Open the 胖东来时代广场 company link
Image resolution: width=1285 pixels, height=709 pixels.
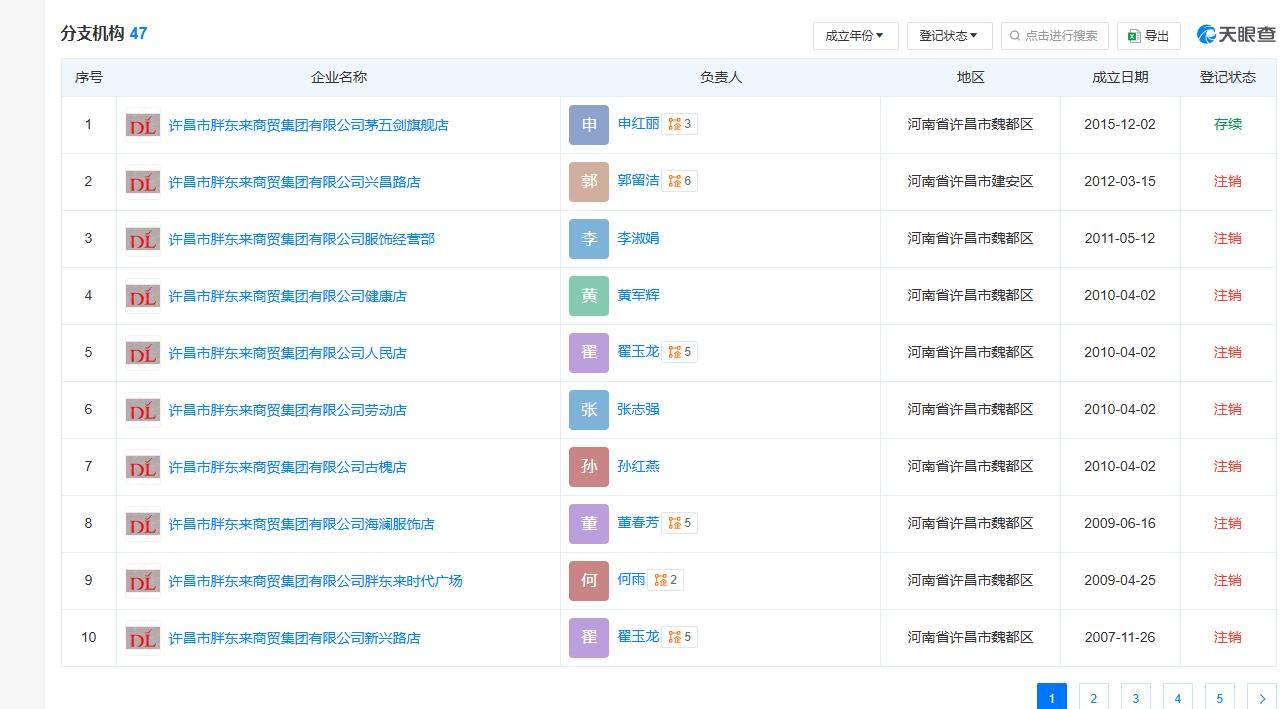315,581
